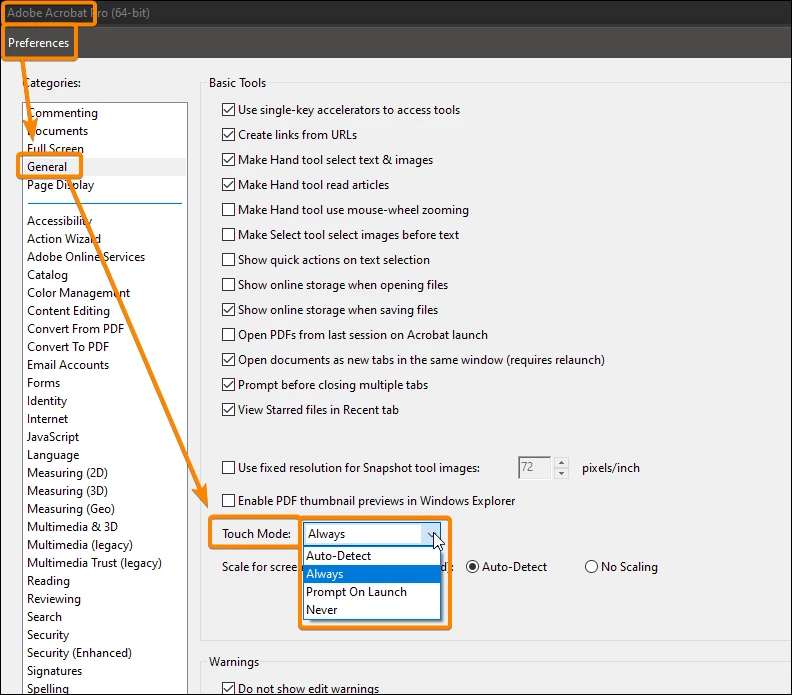Open the Touch Mode dropdown arrow
Screen dimensions: 792x695
[432, 534]
